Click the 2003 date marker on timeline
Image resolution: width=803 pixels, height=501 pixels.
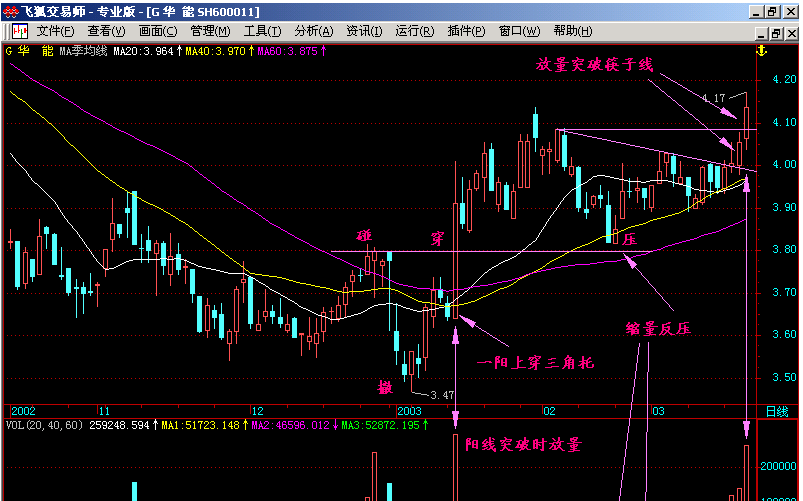409,411
